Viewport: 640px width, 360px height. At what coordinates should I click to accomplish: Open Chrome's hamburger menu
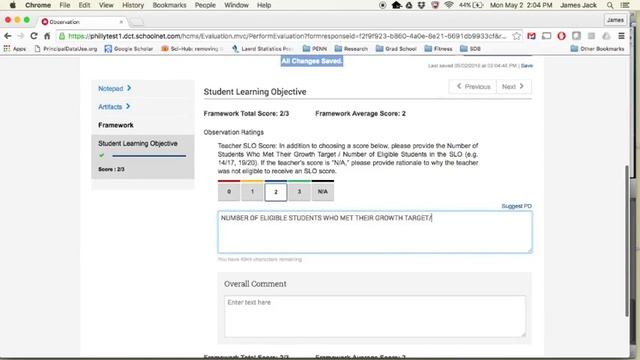tap(621, 36)
